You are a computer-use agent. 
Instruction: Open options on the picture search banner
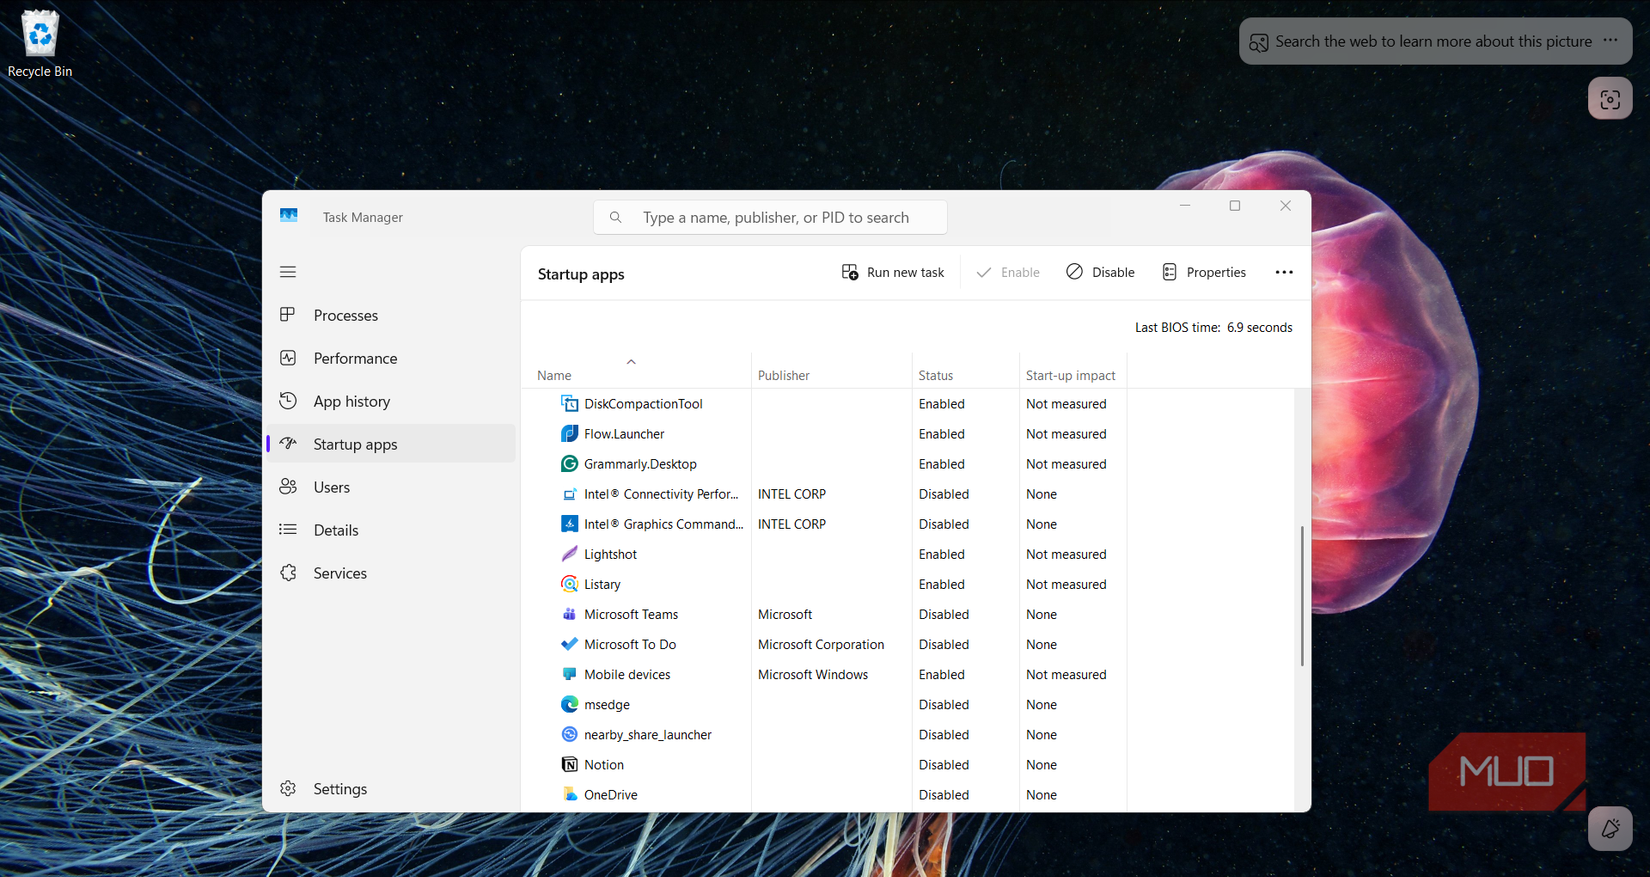click(1610, 41)
